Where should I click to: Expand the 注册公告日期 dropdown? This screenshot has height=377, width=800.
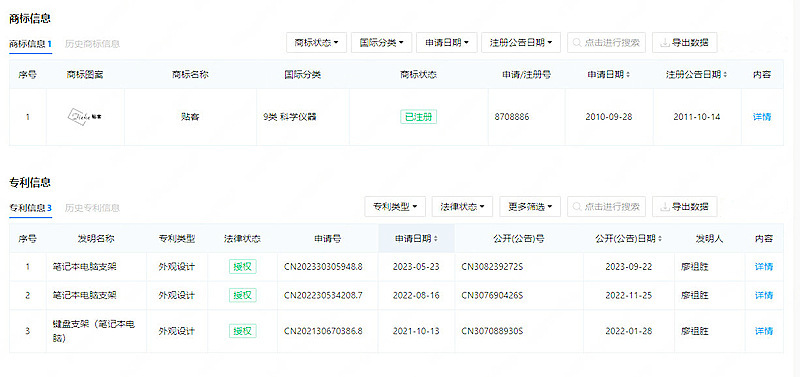tap(521, 43)
